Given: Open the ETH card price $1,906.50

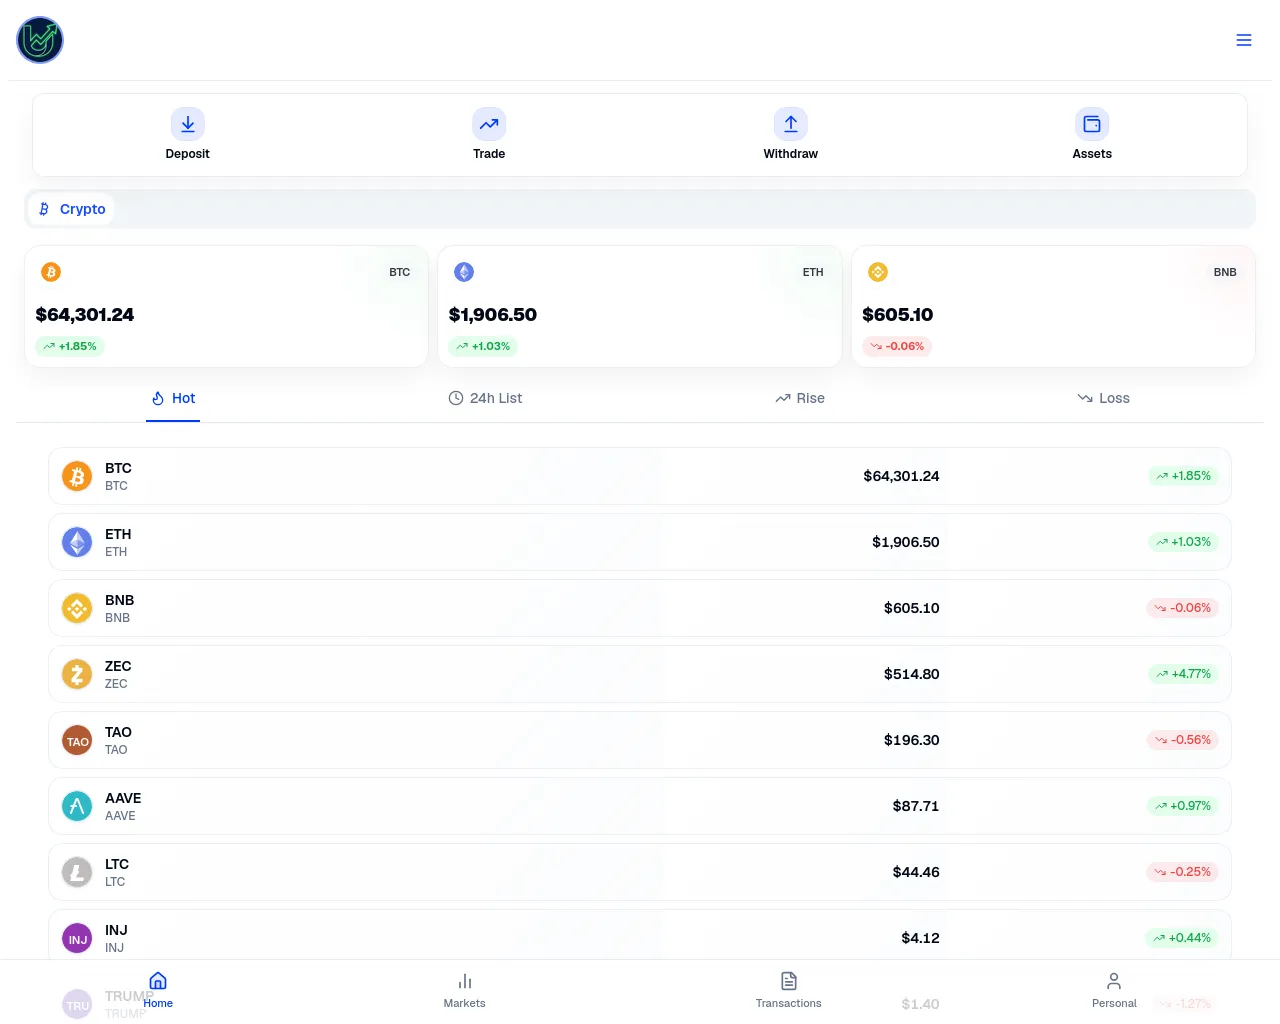Looking at the screenshot, I should (x=493, y=315).
